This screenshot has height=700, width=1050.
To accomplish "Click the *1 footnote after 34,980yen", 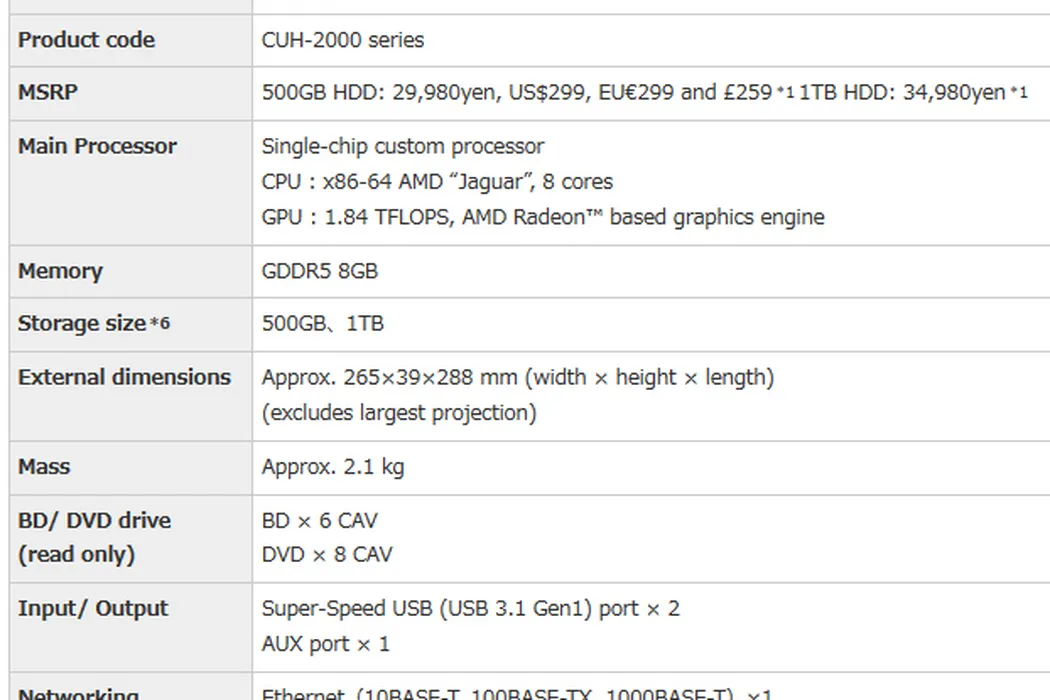I will point(1018,93).
